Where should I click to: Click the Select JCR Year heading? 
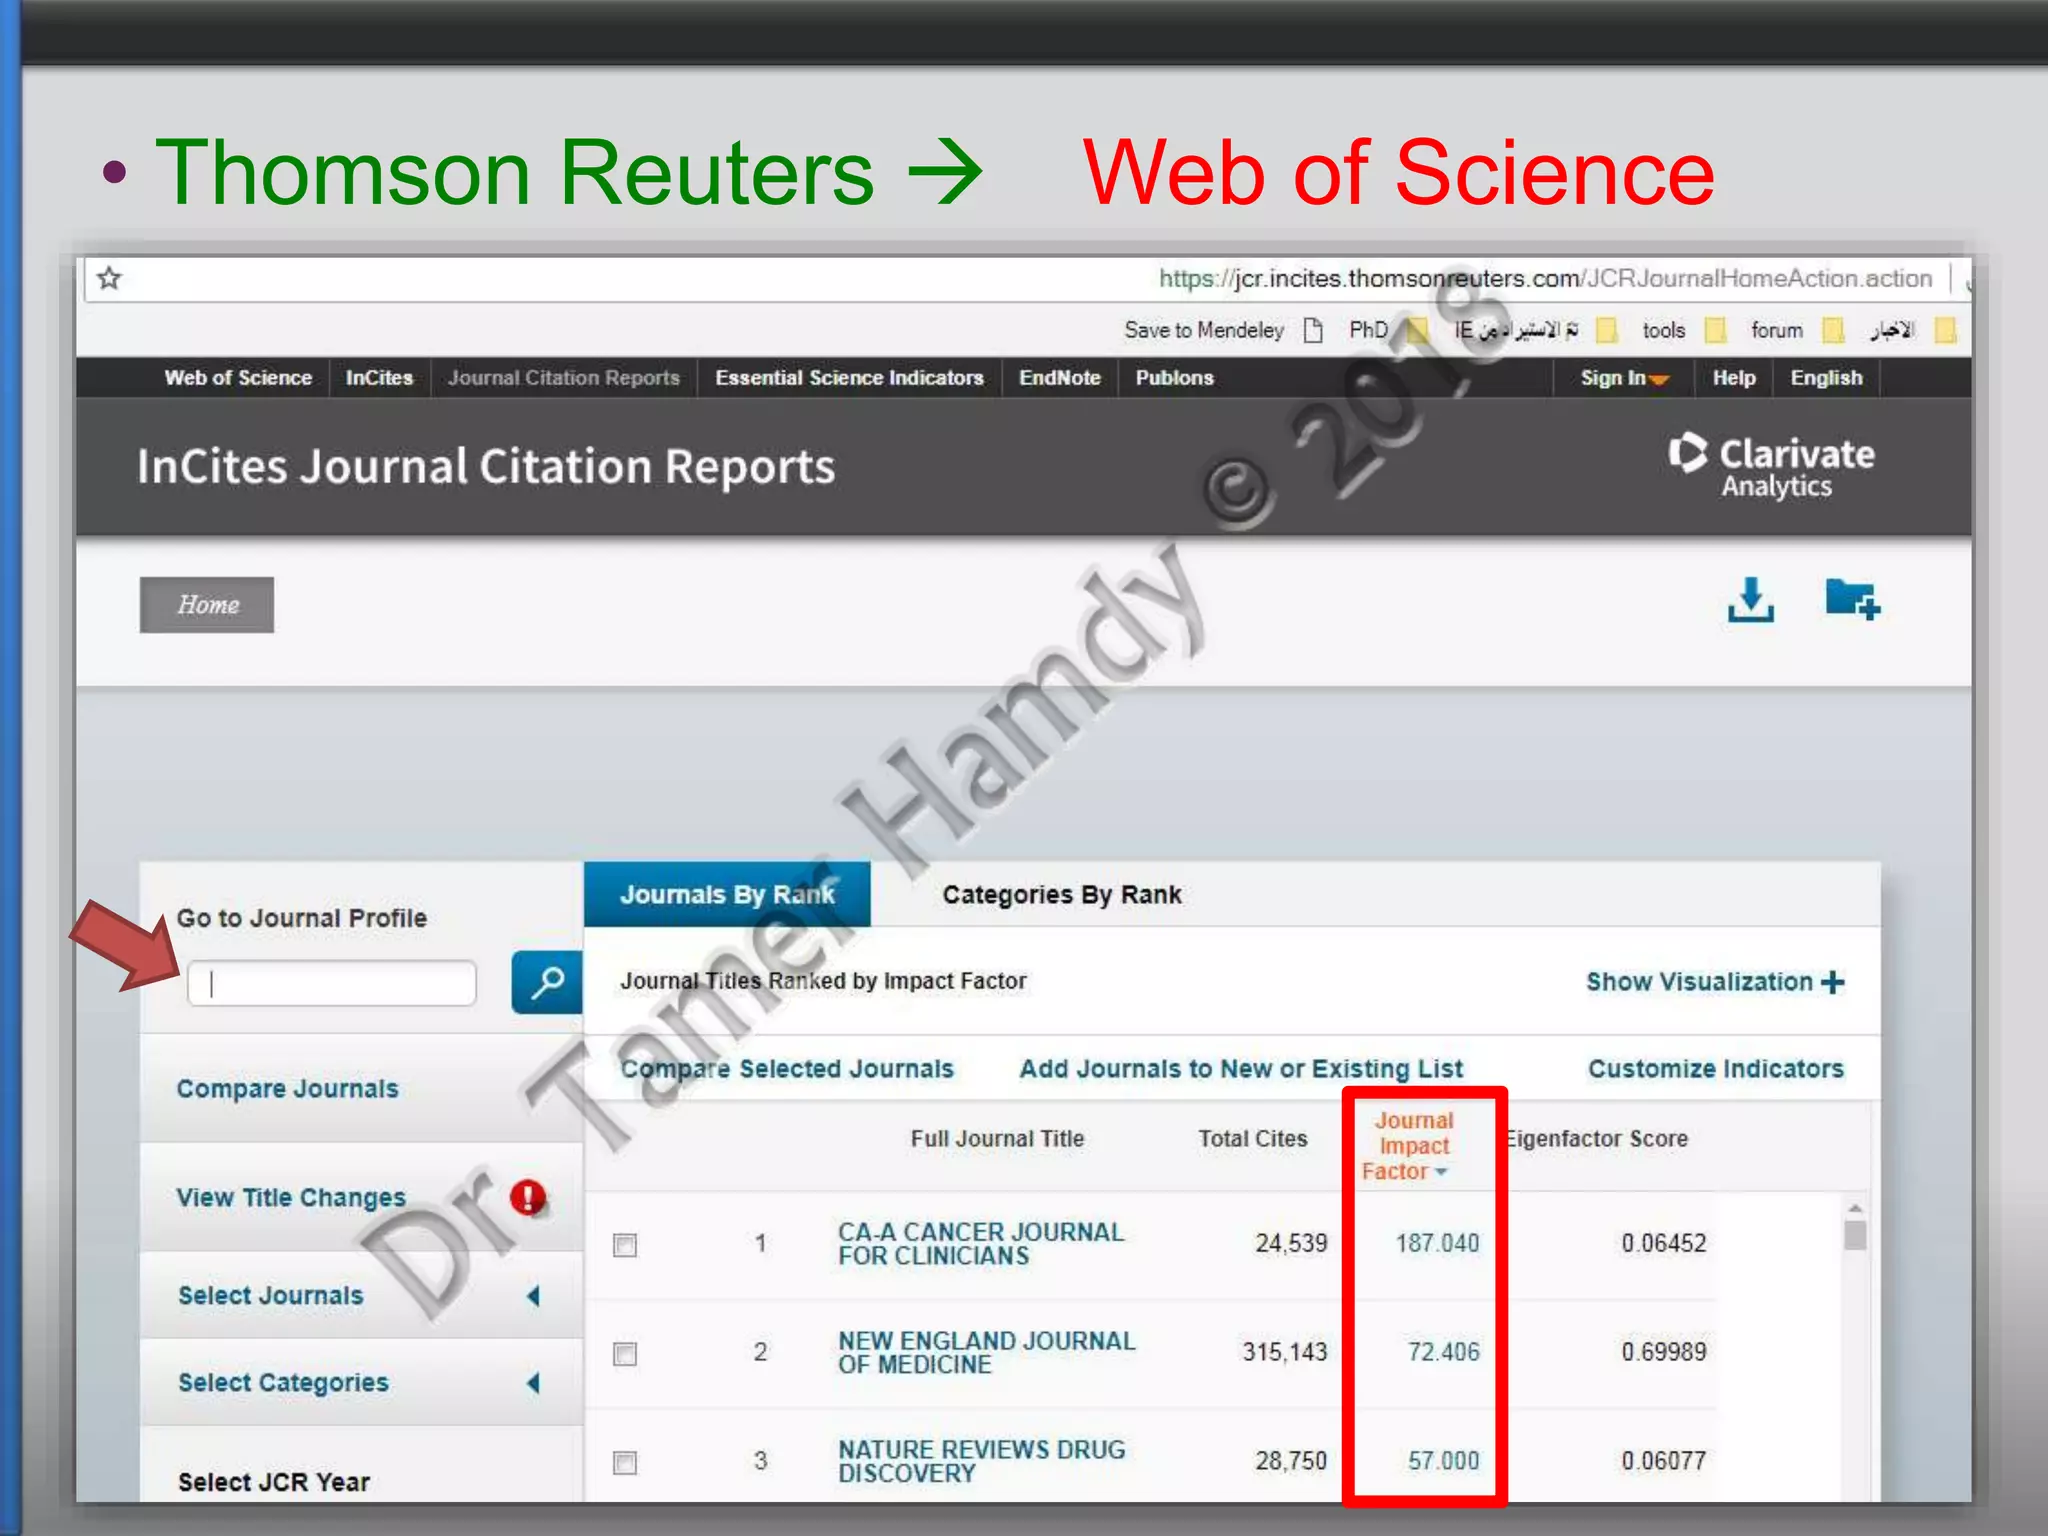click(274, 1482)
